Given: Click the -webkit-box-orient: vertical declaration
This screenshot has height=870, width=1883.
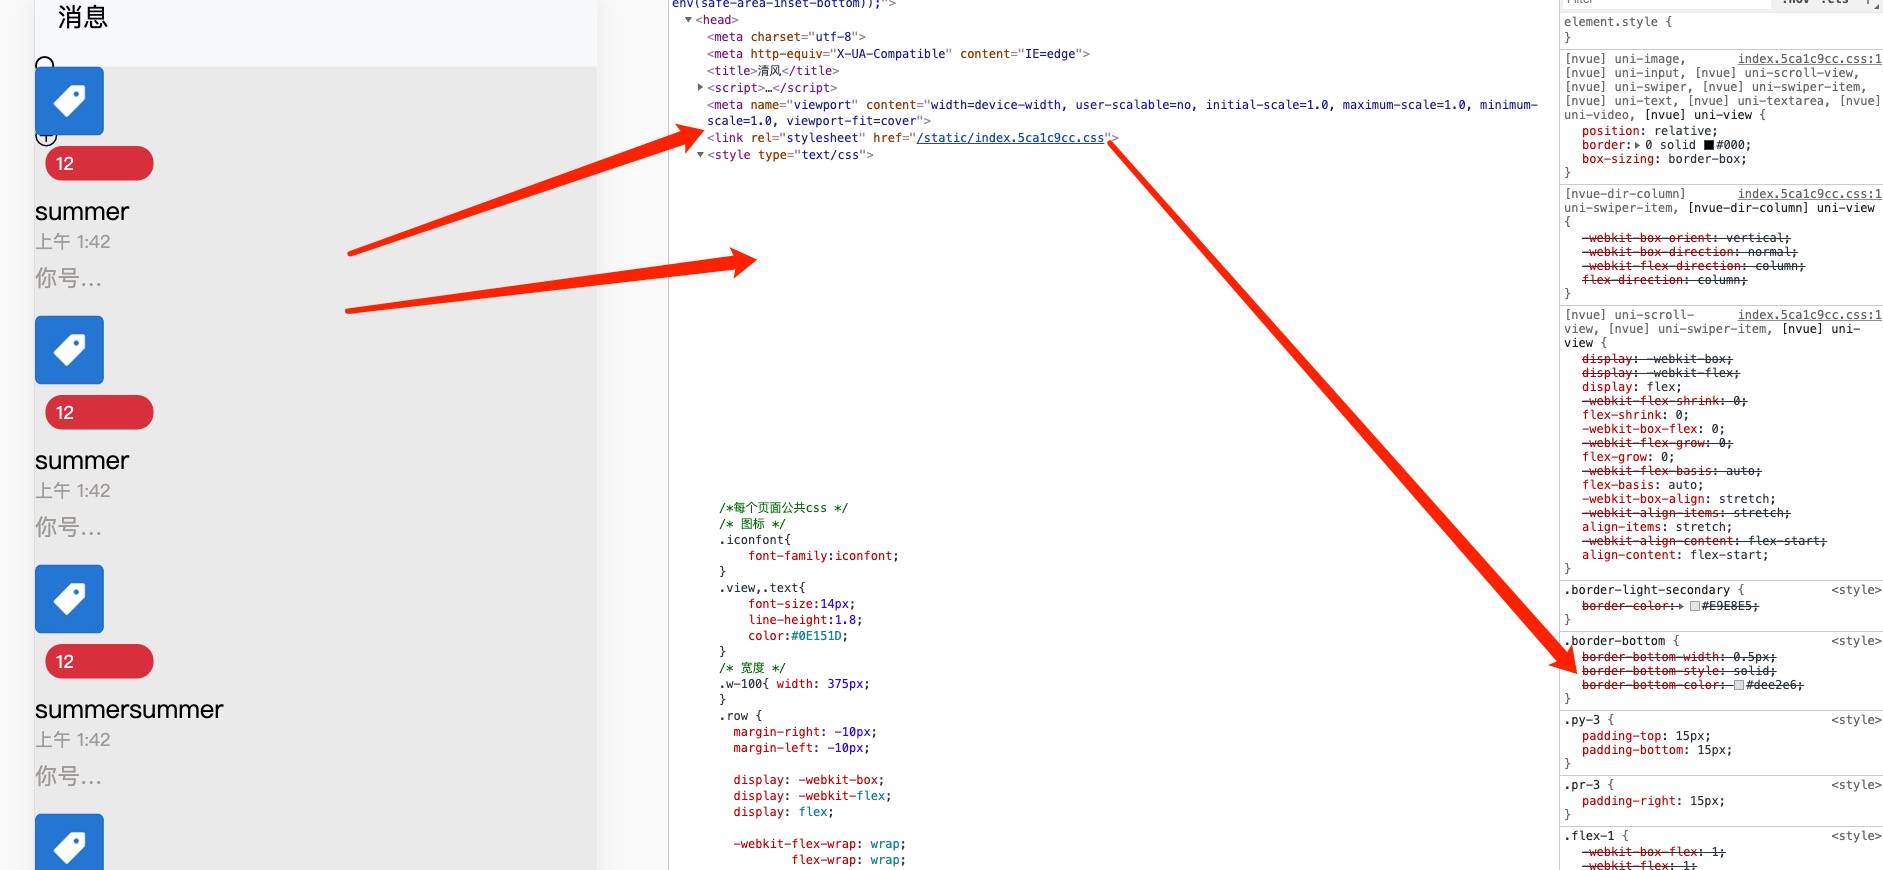Looking at the screenshot, I should pyautogui.click(x=1686, y=238).
